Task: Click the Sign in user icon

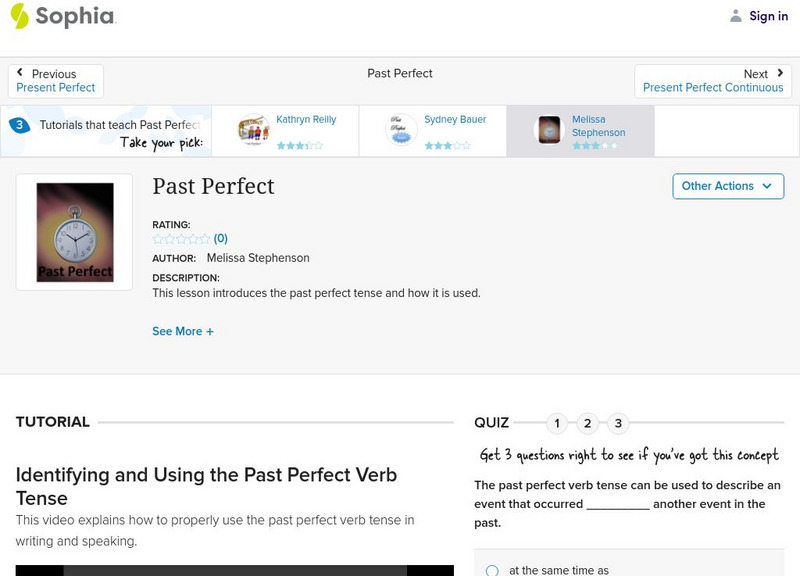Action: [x=736, y=16]
